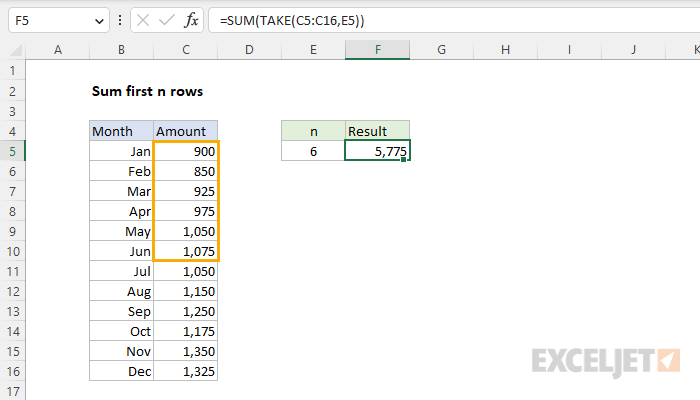
Task: Click the 'Amount' header cell
Action: 186,131
